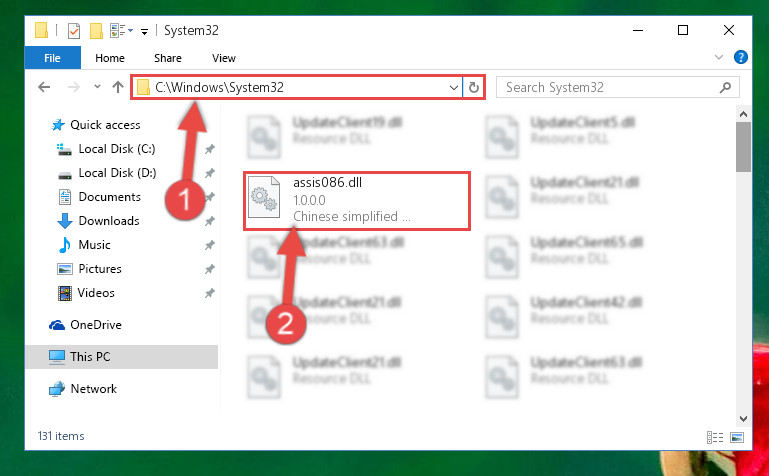769x476 pixels.
Task: Click the pin icon beside Downloads
Action: click(x=209, y=221)
